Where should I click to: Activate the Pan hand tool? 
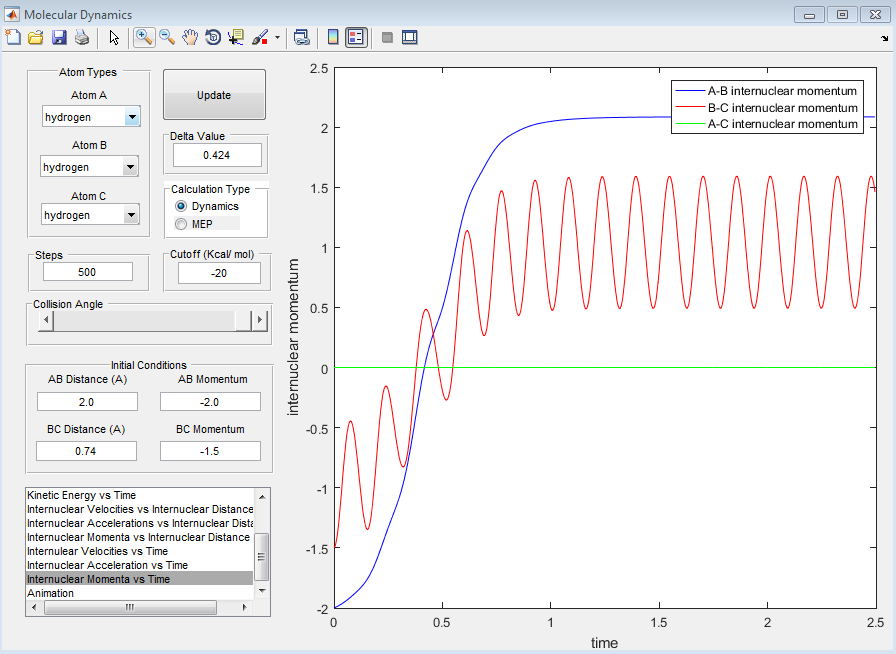point(190,37)
